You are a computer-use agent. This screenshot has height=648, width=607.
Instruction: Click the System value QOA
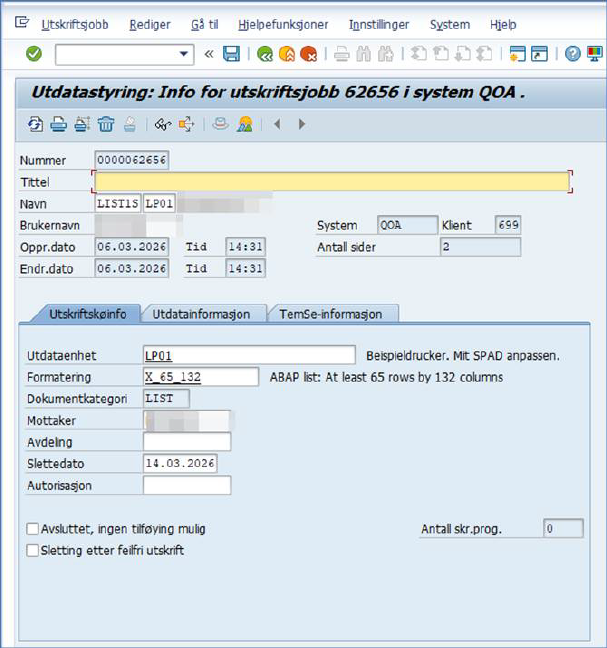[x=407, y=225]
